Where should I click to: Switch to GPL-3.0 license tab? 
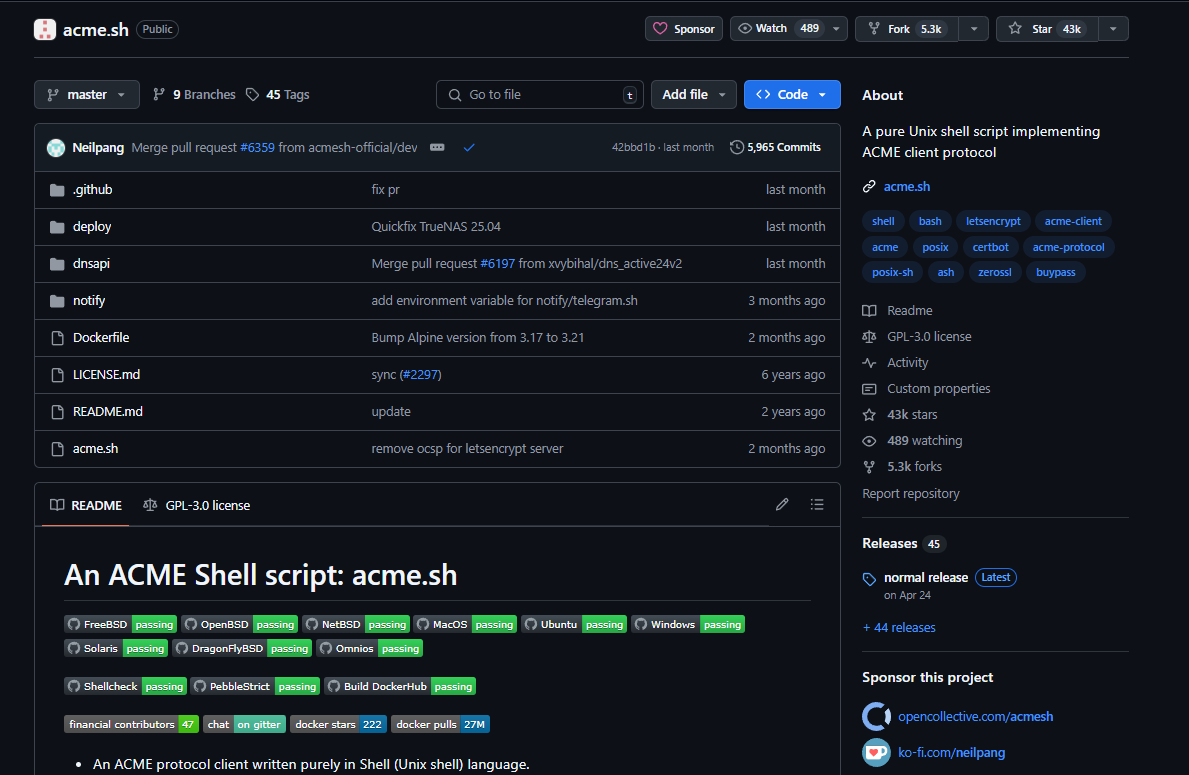196,505
